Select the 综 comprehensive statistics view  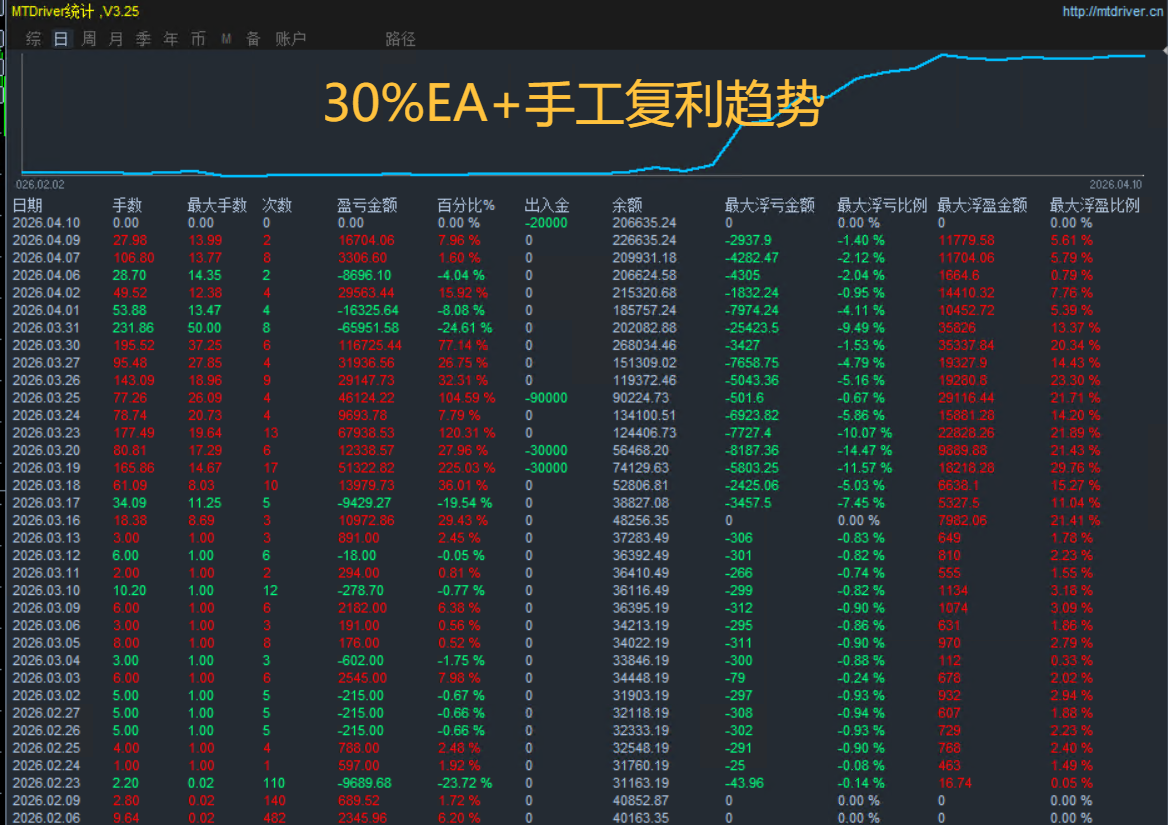click(33, 38)
